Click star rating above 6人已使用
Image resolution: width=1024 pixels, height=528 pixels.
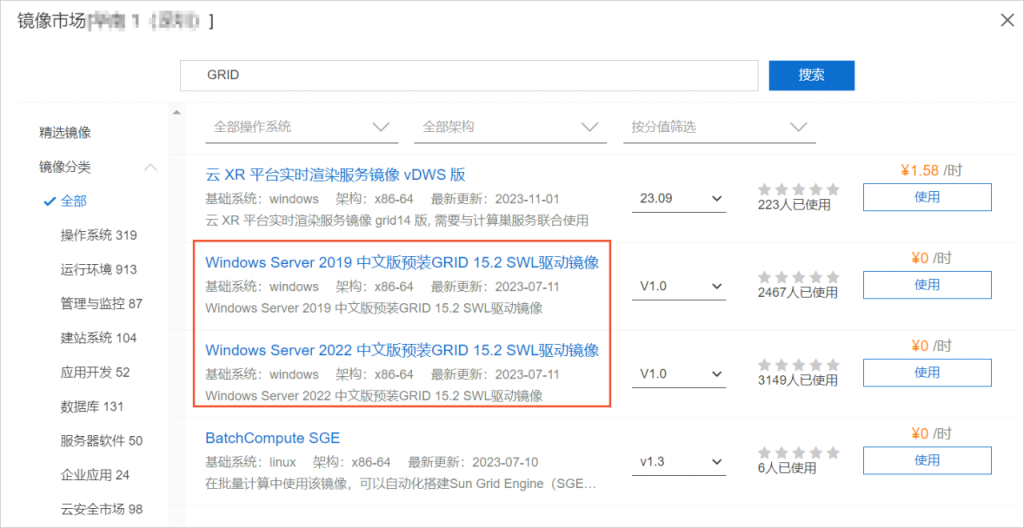[799, 452]
